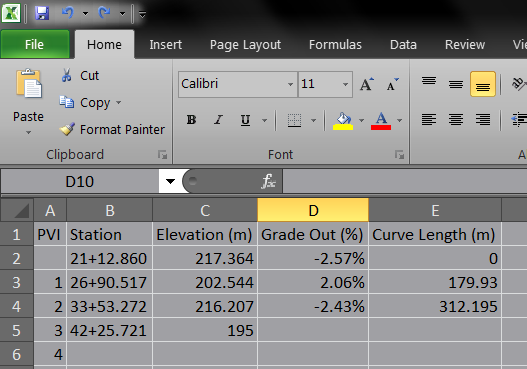Select Grade Out cell -2.43%
The width and height of the screenshot is (527, 369).
tap(313, 306)
